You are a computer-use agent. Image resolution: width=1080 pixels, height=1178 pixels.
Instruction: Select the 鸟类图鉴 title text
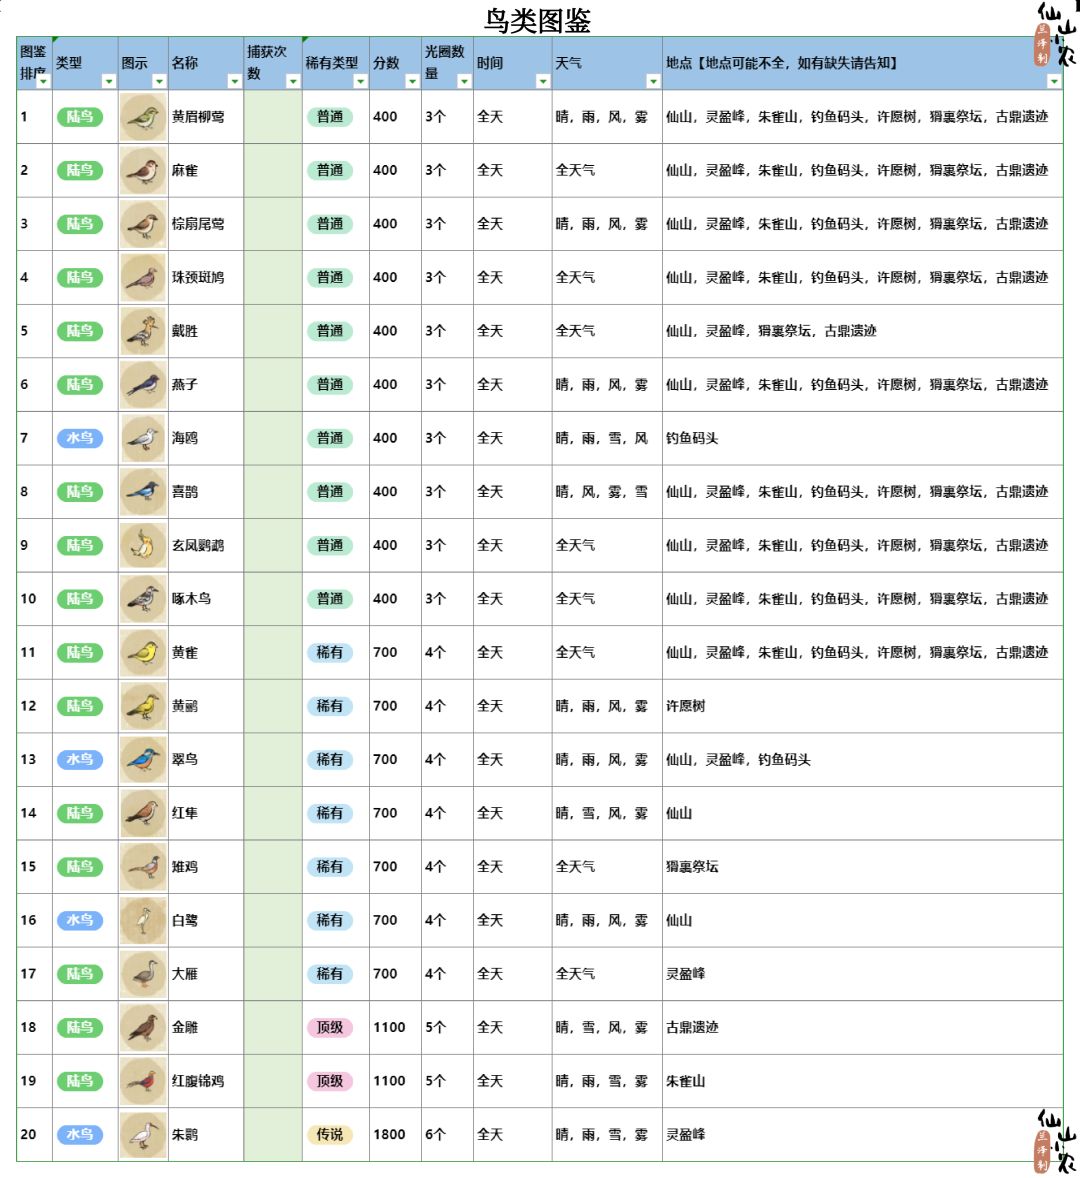(x=538, y=20)
